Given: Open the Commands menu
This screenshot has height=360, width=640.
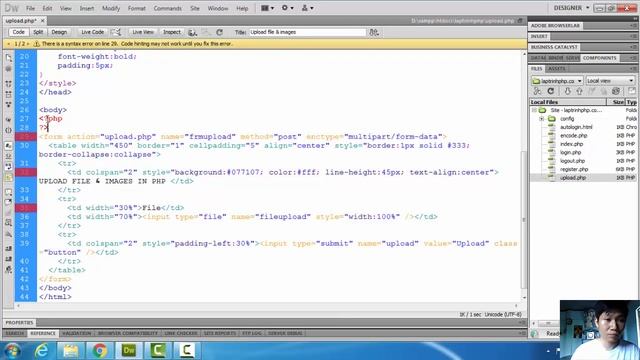Looking at the screenshot, I should [x=167, y=8].
